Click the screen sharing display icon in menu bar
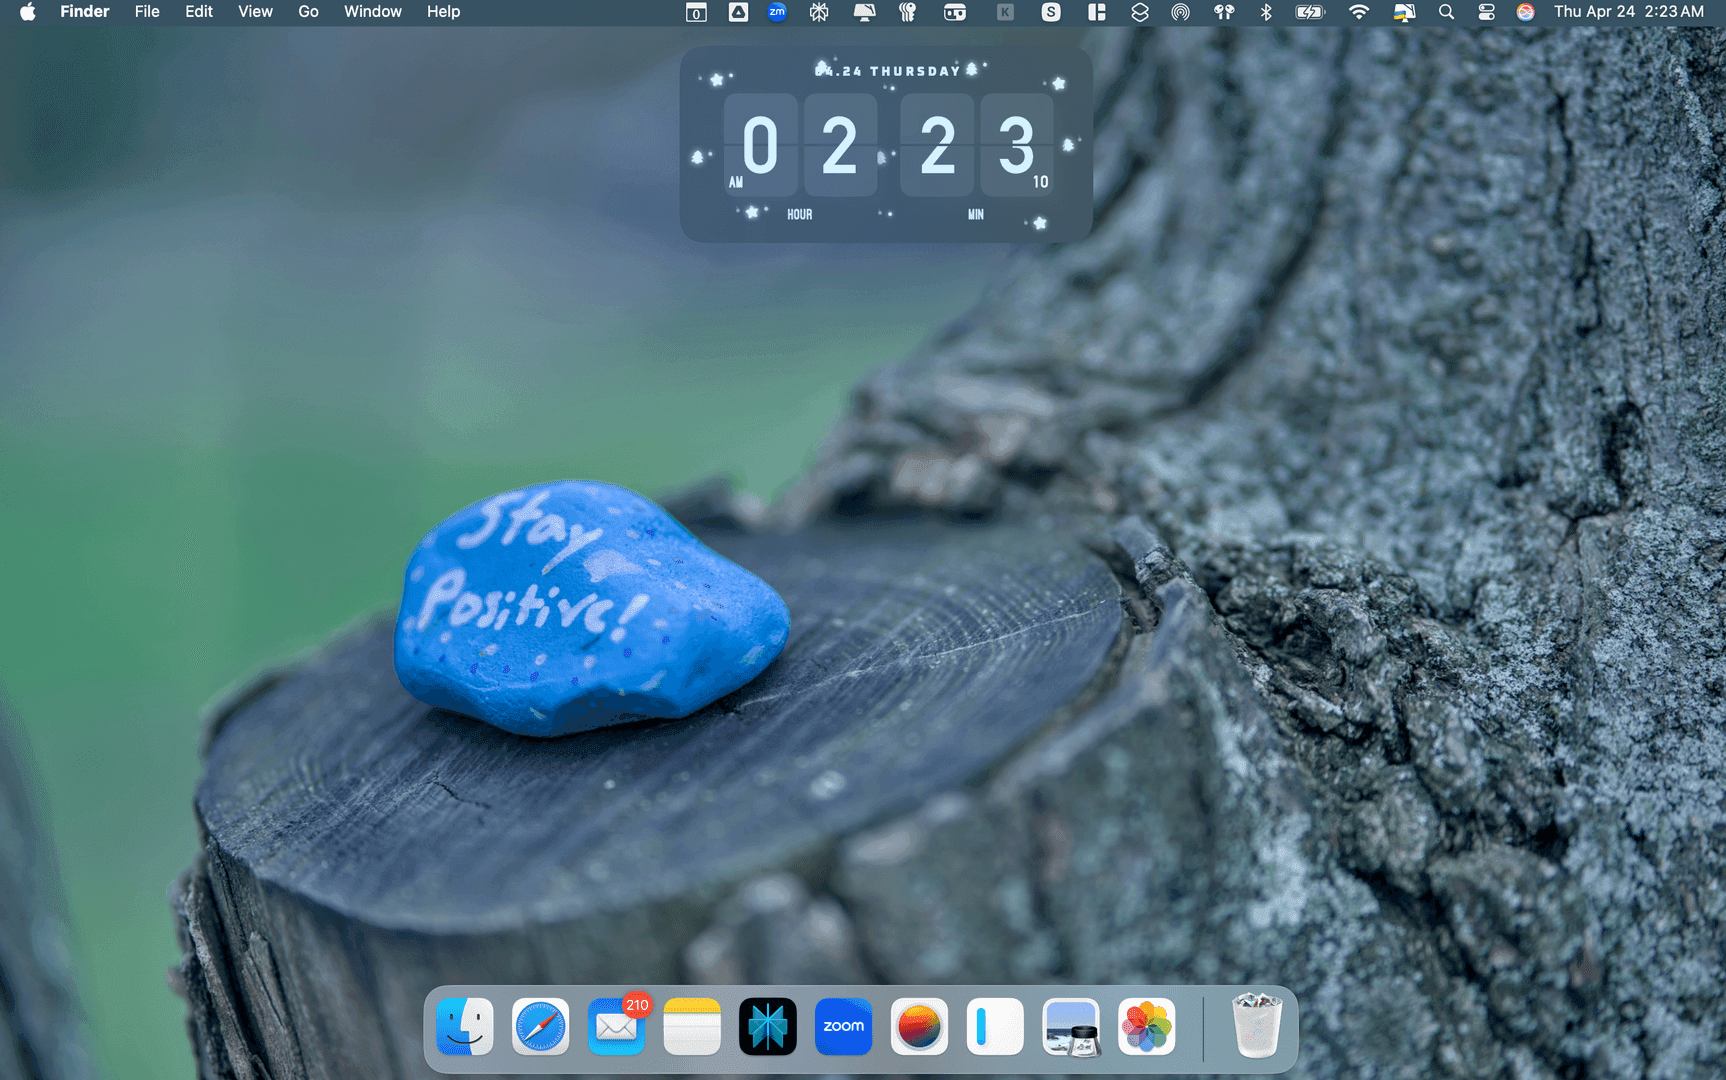Viewport: 1726px width, 1080px height. coord(1404,12)
